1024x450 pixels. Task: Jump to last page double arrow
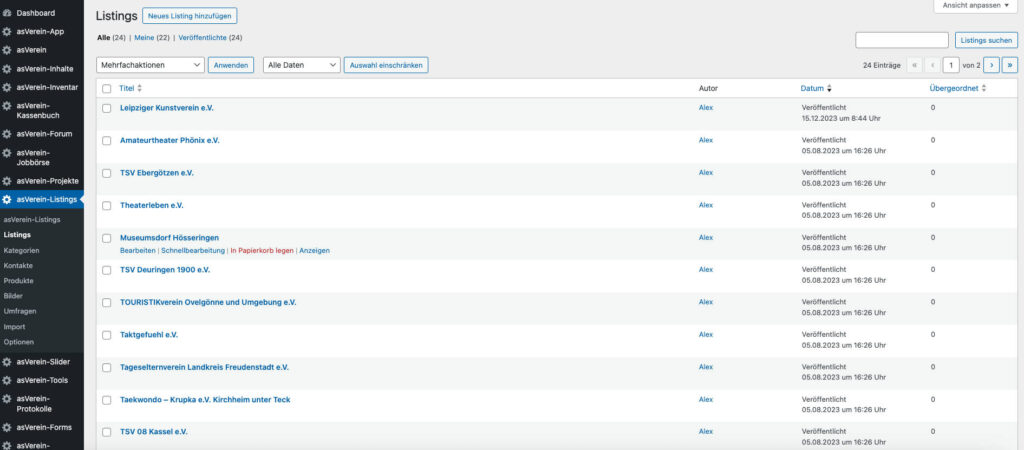pos(1010,65)
